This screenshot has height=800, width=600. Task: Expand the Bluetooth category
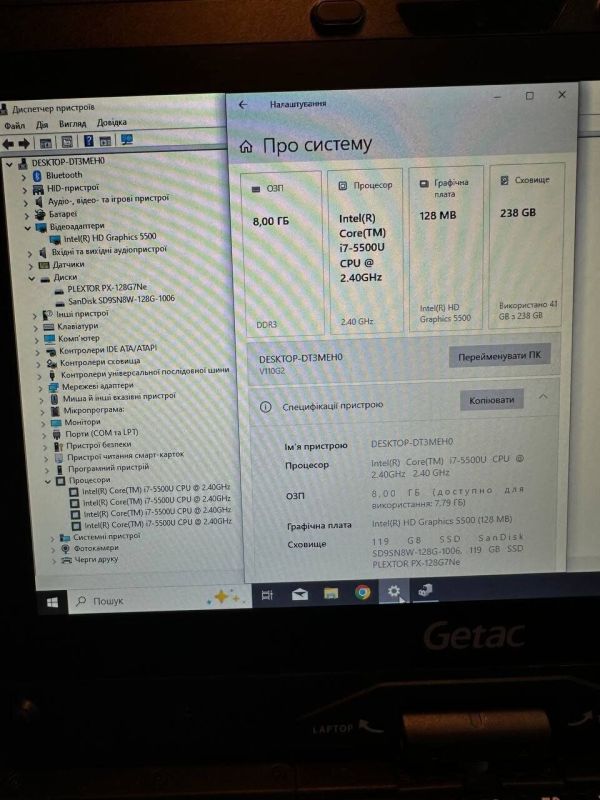coord(23,177)
